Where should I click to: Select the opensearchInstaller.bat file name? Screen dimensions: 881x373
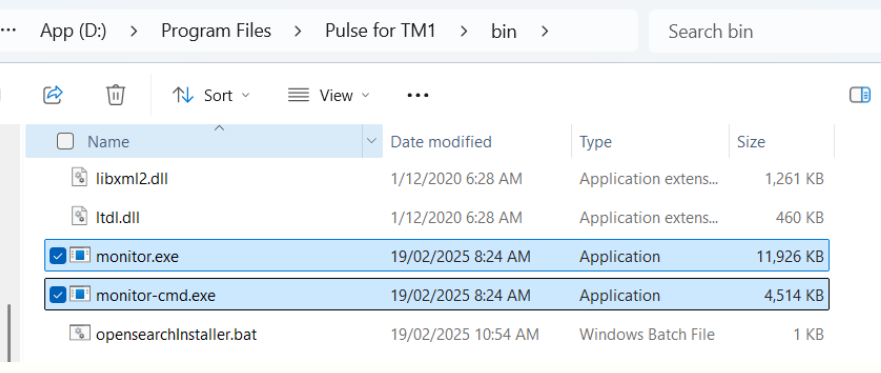click(x=176, y=334)
